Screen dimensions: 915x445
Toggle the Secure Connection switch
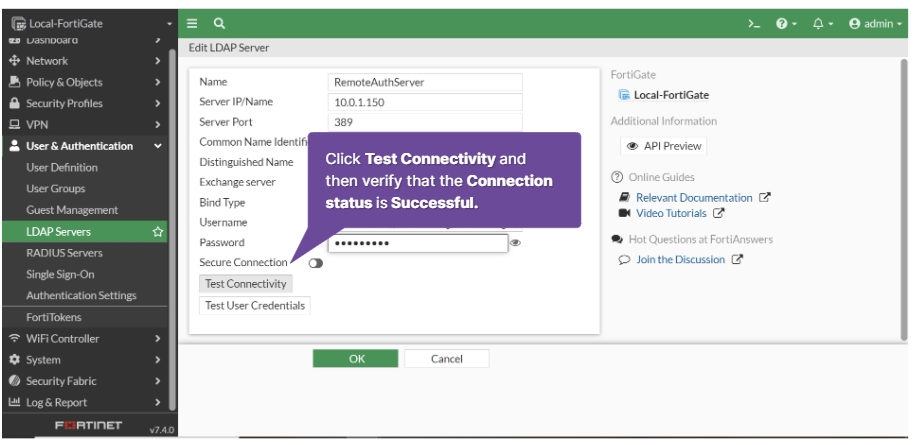[316, 263]
